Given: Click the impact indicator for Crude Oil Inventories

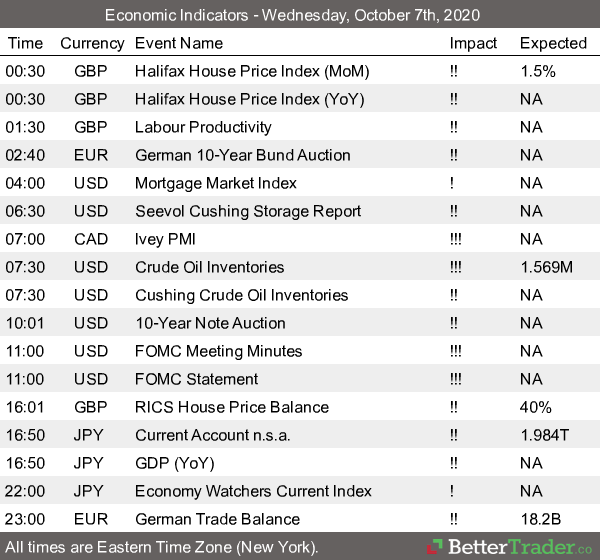Looking at the screenshot, I should click(x=456, y=267).
